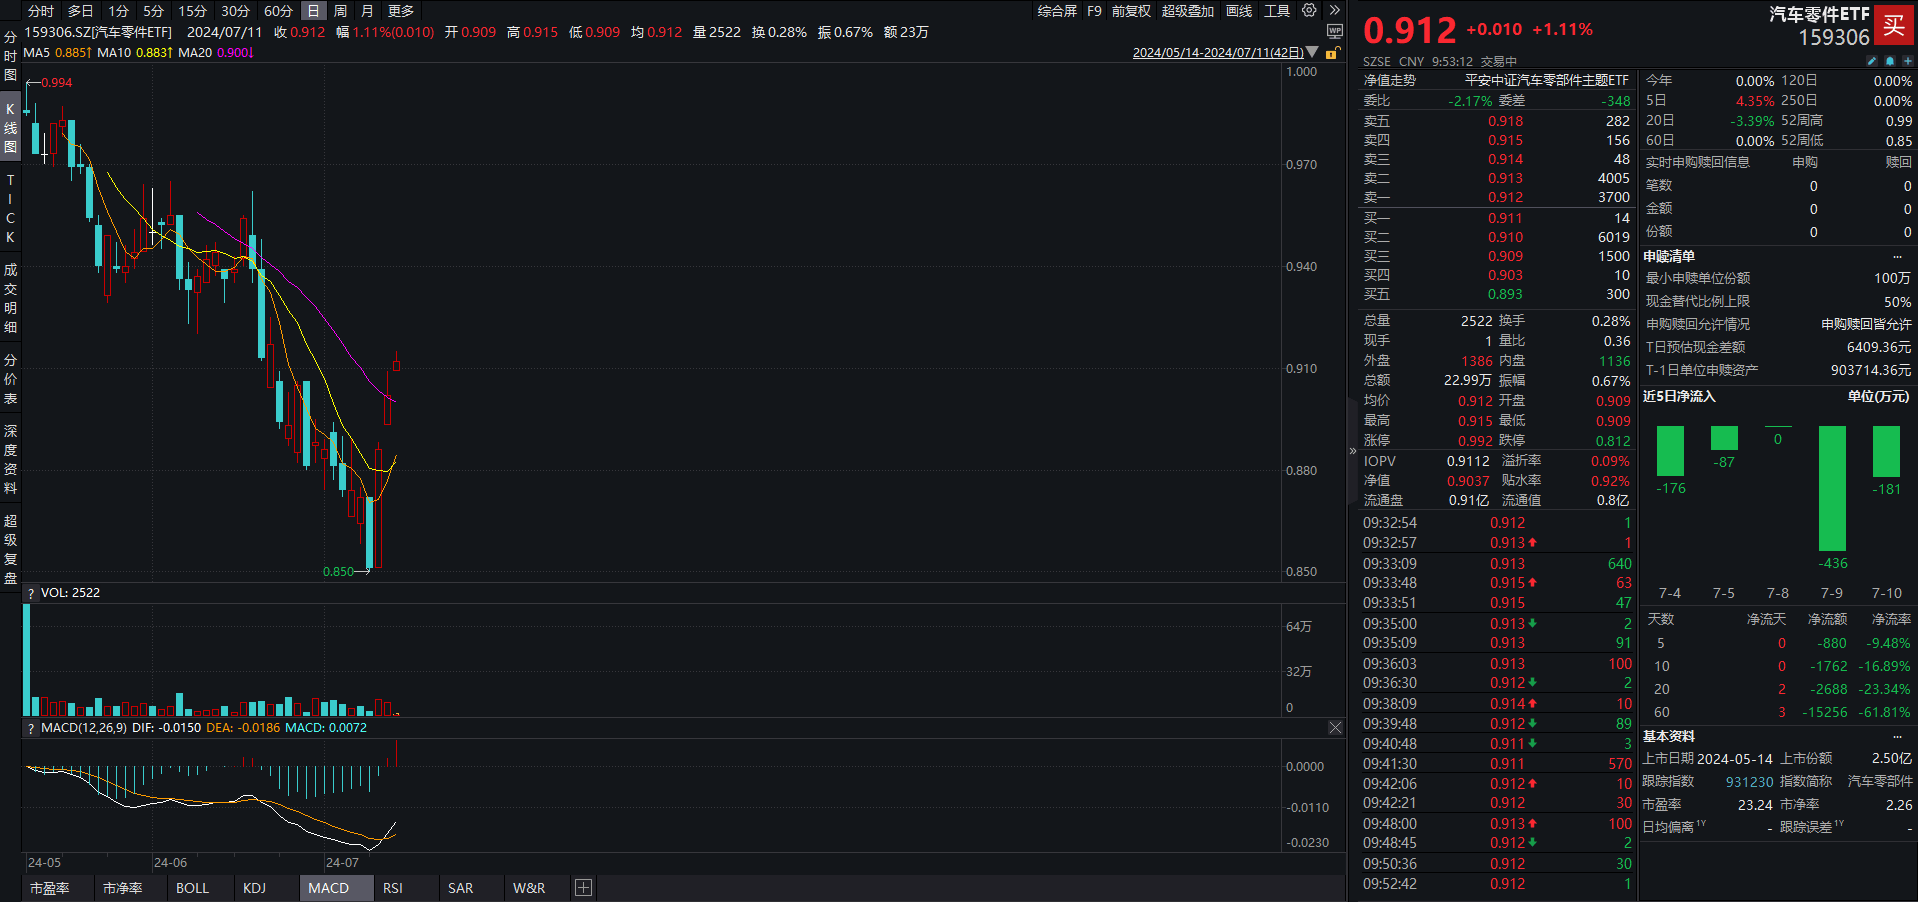Click the pencil edit icon near 159306
1918x902 pixels.
[x=1872, y=60]
